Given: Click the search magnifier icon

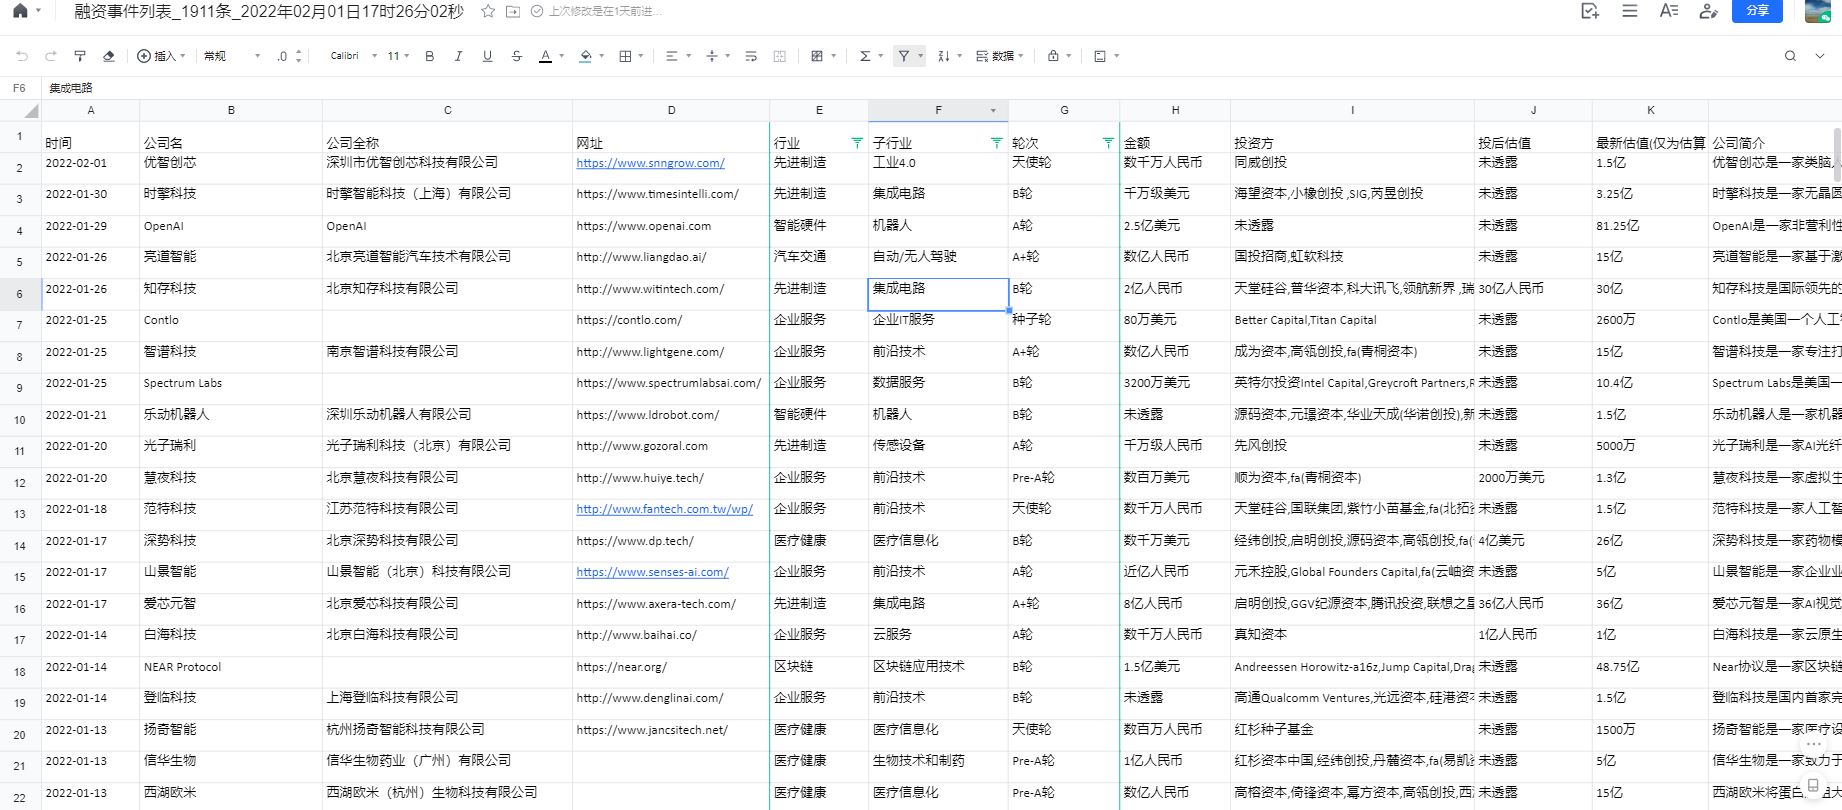Looking at the screenshot, I should click(1790, 56).
